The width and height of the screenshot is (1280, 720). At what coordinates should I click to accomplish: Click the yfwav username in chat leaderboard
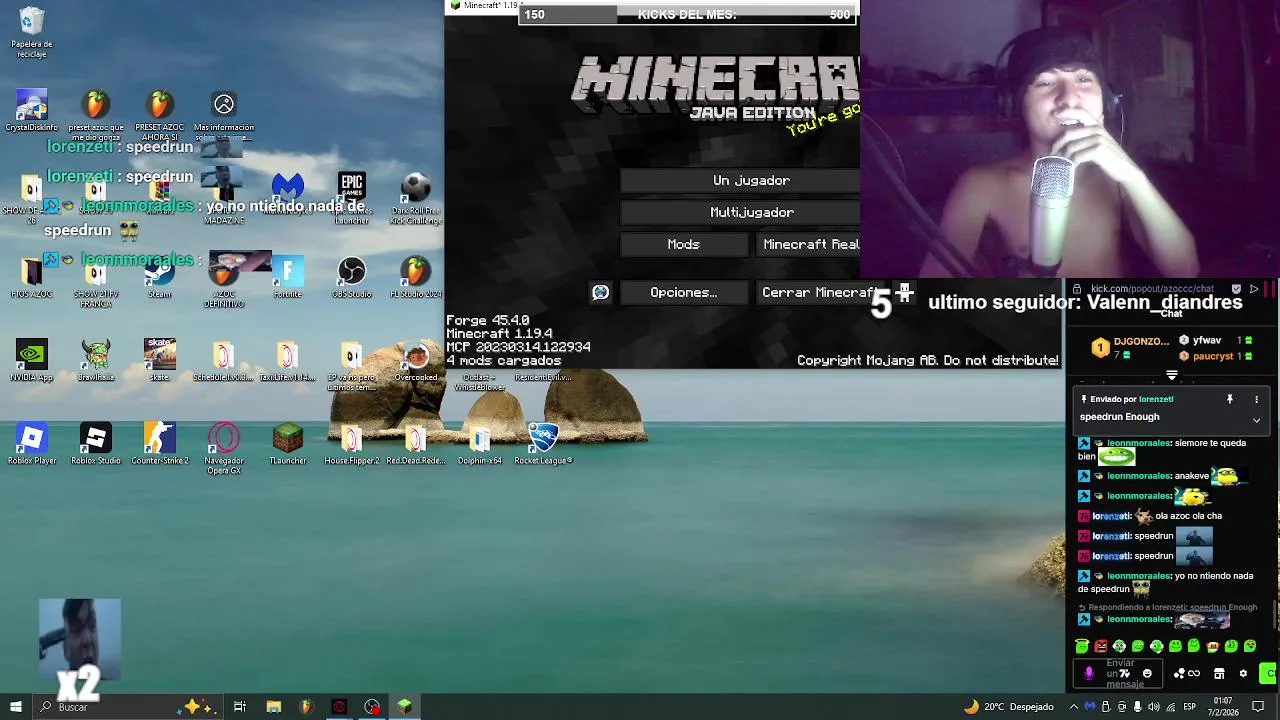click(1207, 340)
